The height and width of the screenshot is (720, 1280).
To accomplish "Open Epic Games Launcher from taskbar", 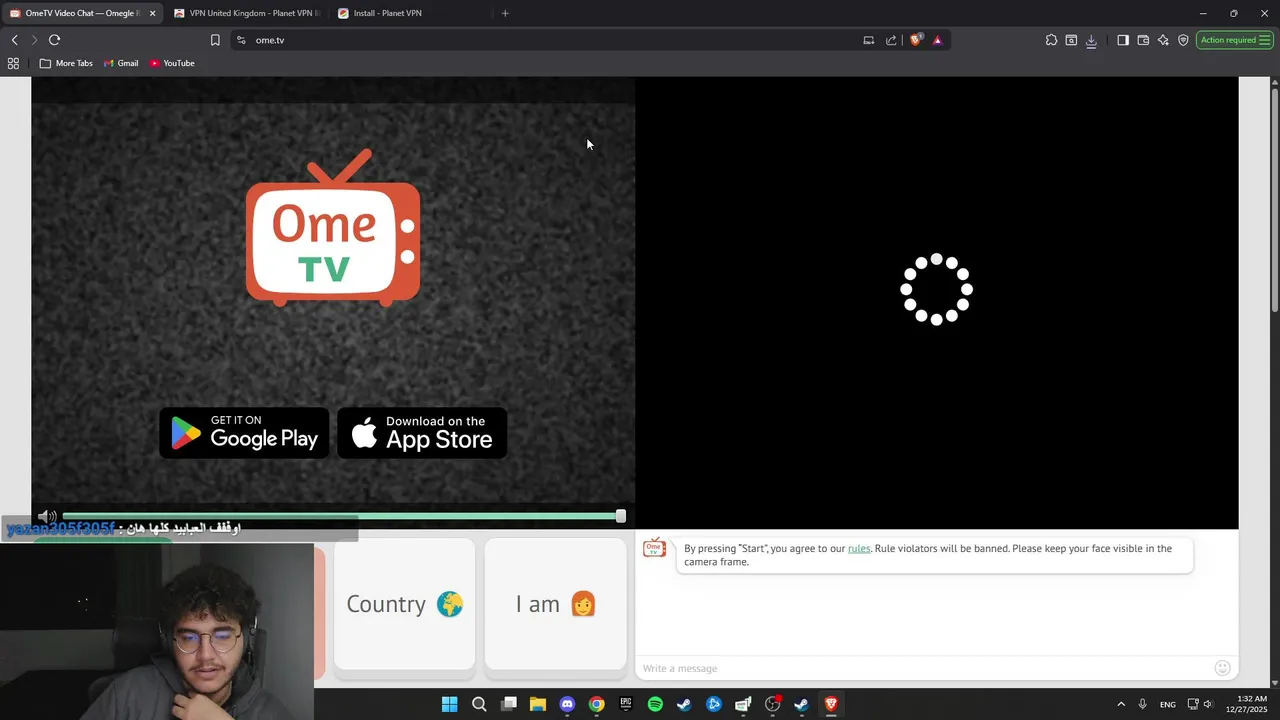I will [x=626, y=704].
